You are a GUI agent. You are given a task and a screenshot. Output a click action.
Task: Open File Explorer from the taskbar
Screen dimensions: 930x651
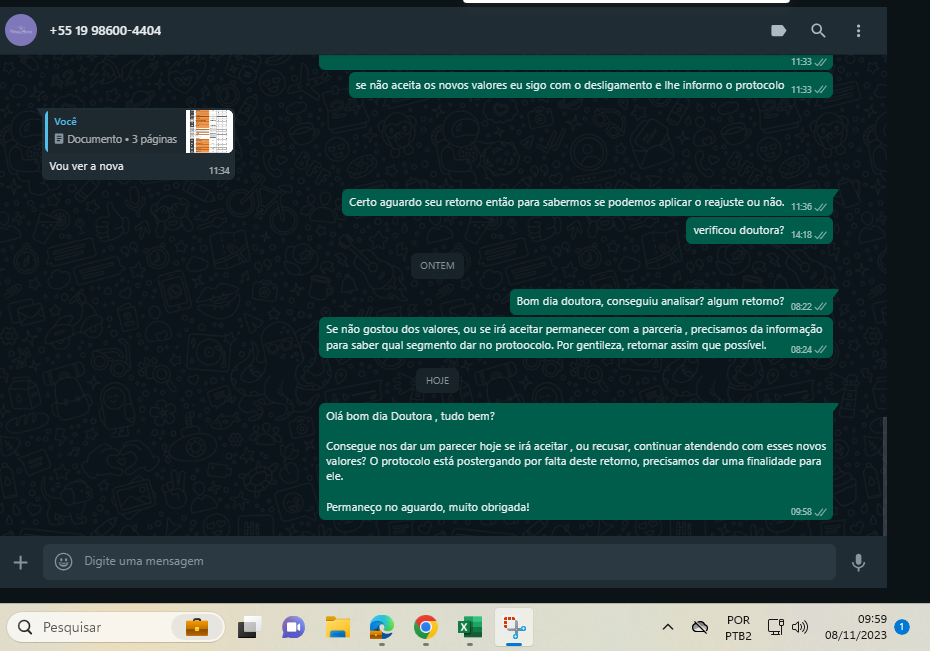pyautogui.click(x=338, y=627)
